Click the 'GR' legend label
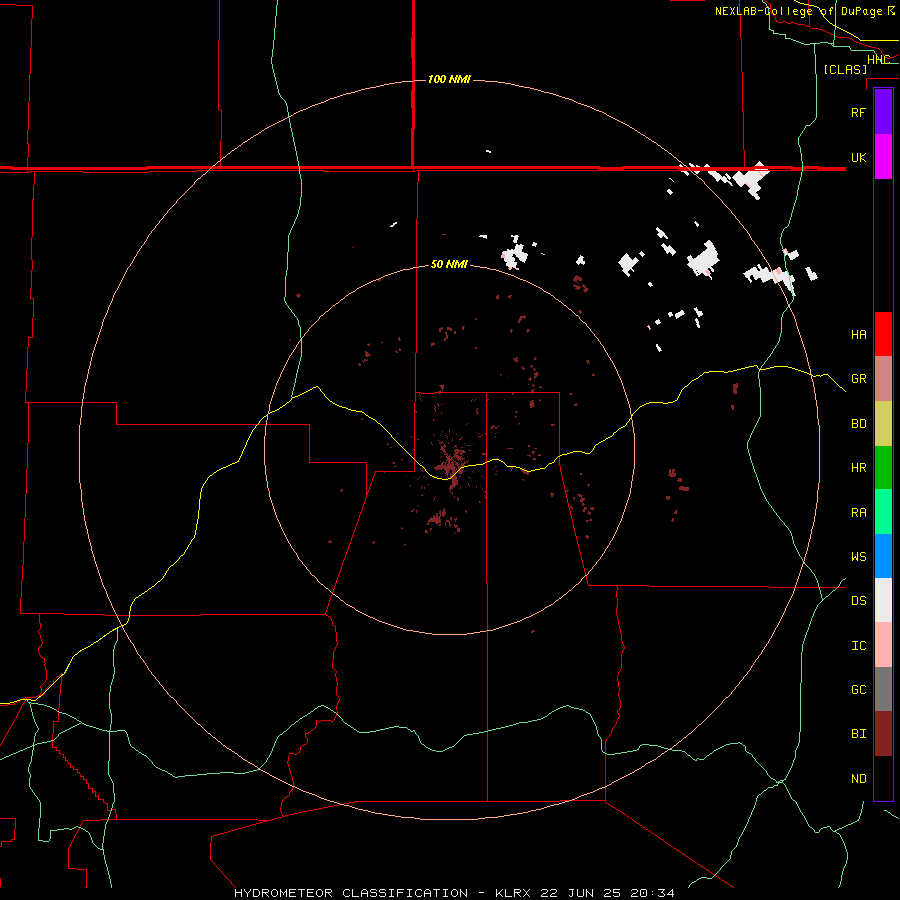Image resolution: width=900 pixels, height=900 pixels. [859, 379]
